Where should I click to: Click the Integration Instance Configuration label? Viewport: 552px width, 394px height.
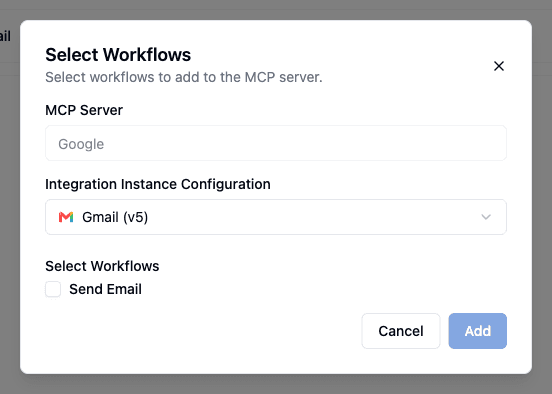pos(158,184)
